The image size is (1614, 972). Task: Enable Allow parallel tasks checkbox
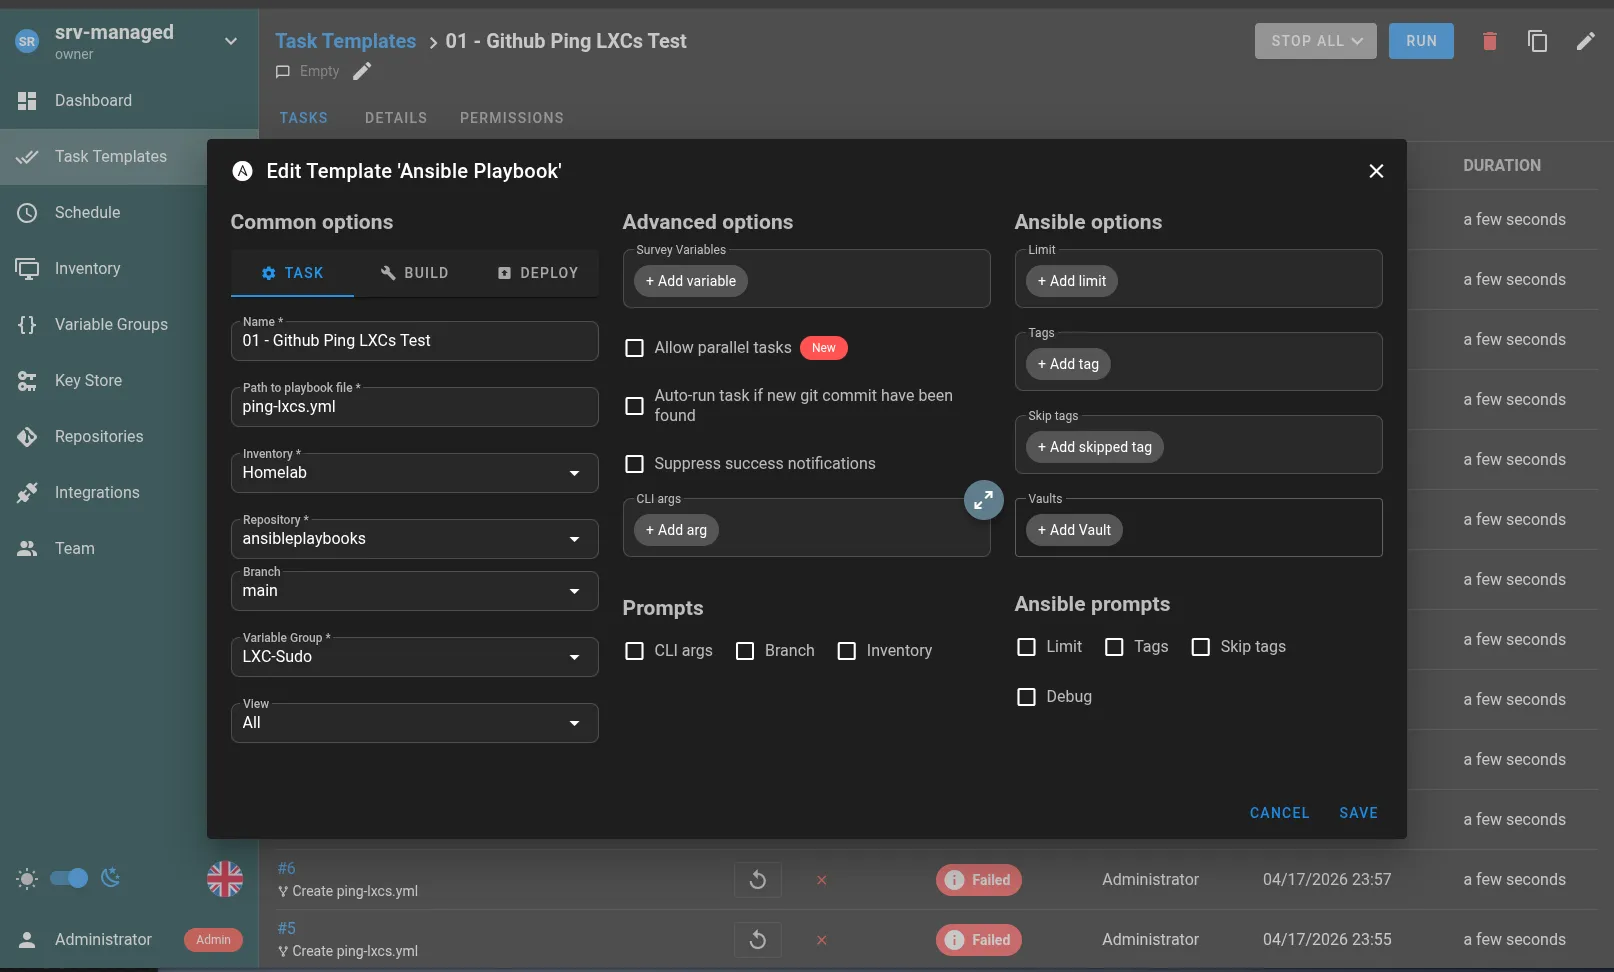pos(634,348)
